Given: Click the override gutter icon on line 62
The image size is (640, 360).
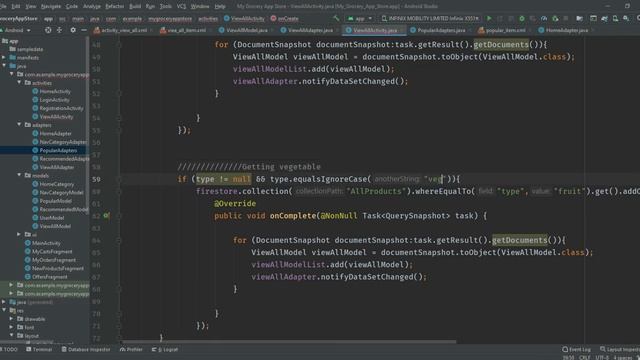Looking at the screenshot, I should [x=106, y=216].
